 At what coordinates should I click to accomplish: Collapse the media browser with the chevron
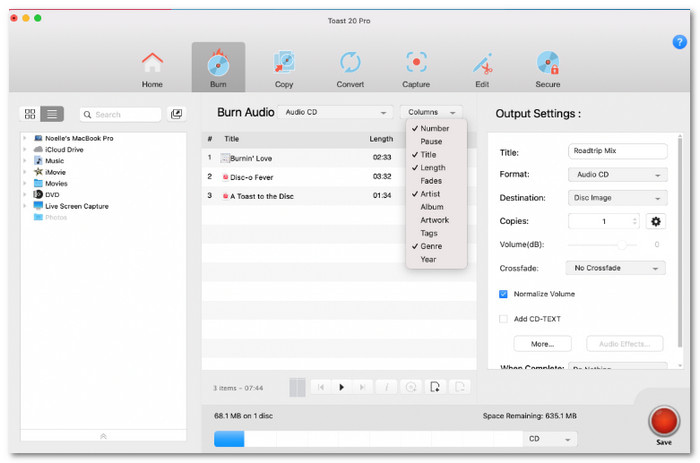[103, 436]
